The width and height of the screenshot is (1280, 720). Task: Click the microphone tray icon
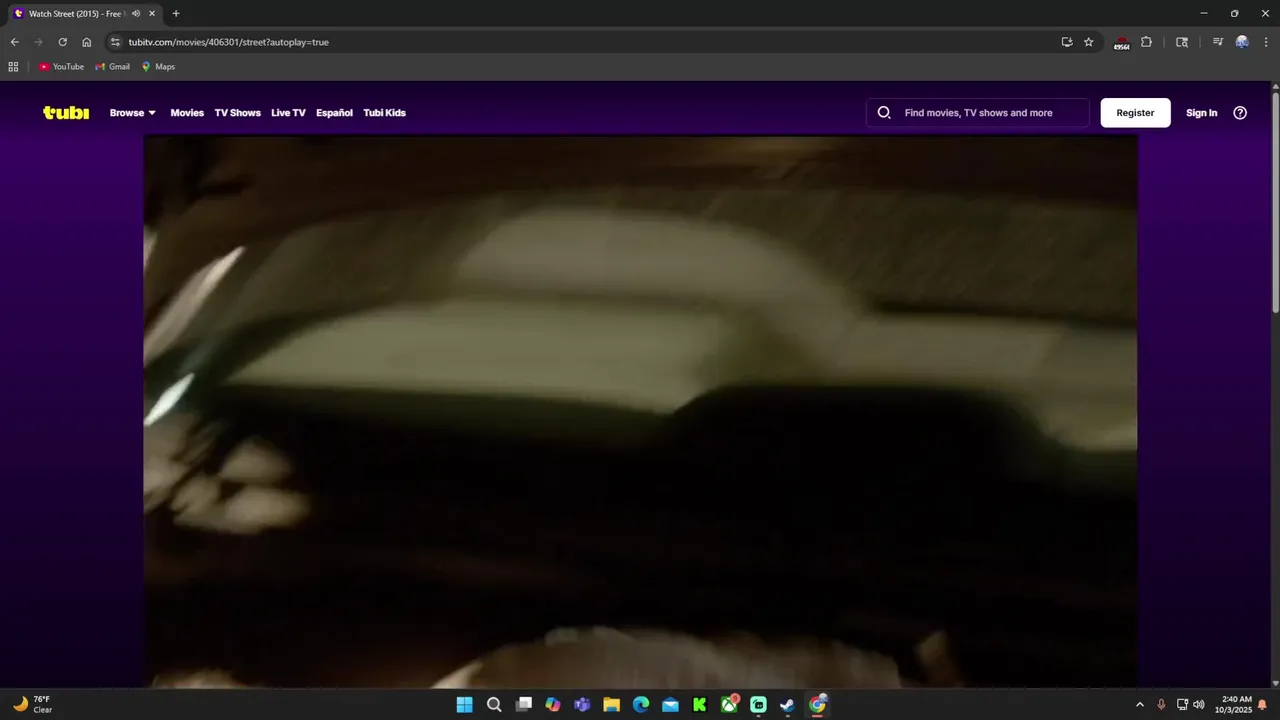1161,705
